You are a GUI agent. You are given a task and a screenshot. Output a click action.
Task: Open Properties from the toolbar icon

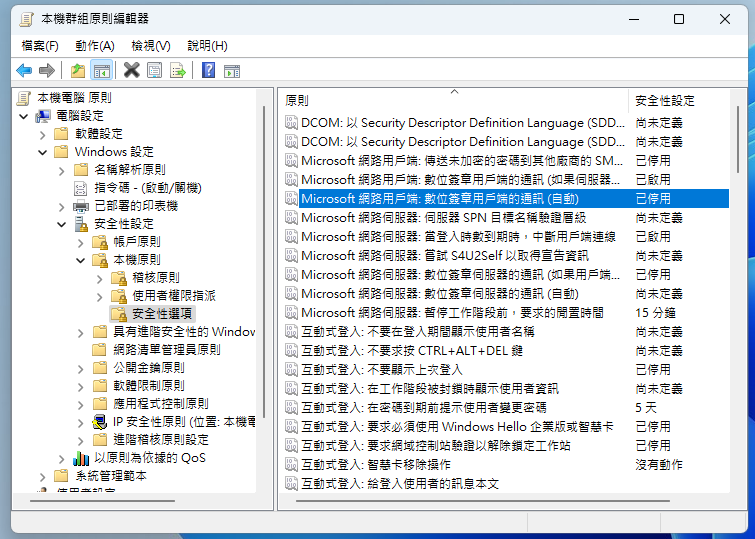click(x=155, y=71)
